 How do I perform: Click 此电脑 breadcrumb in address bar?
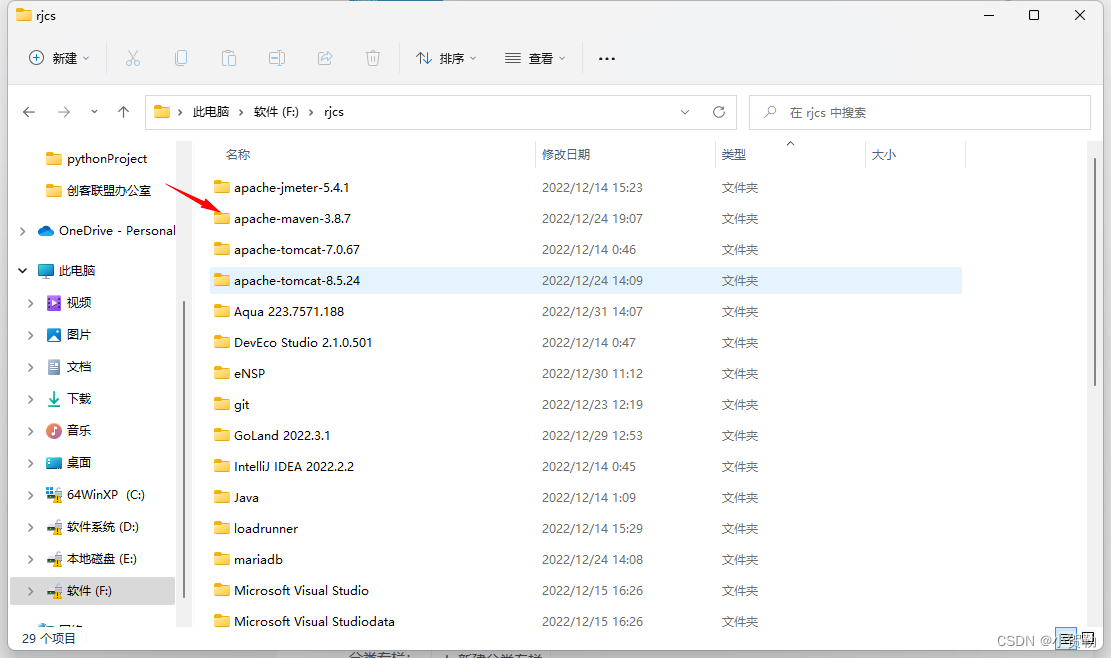(211, 112)
